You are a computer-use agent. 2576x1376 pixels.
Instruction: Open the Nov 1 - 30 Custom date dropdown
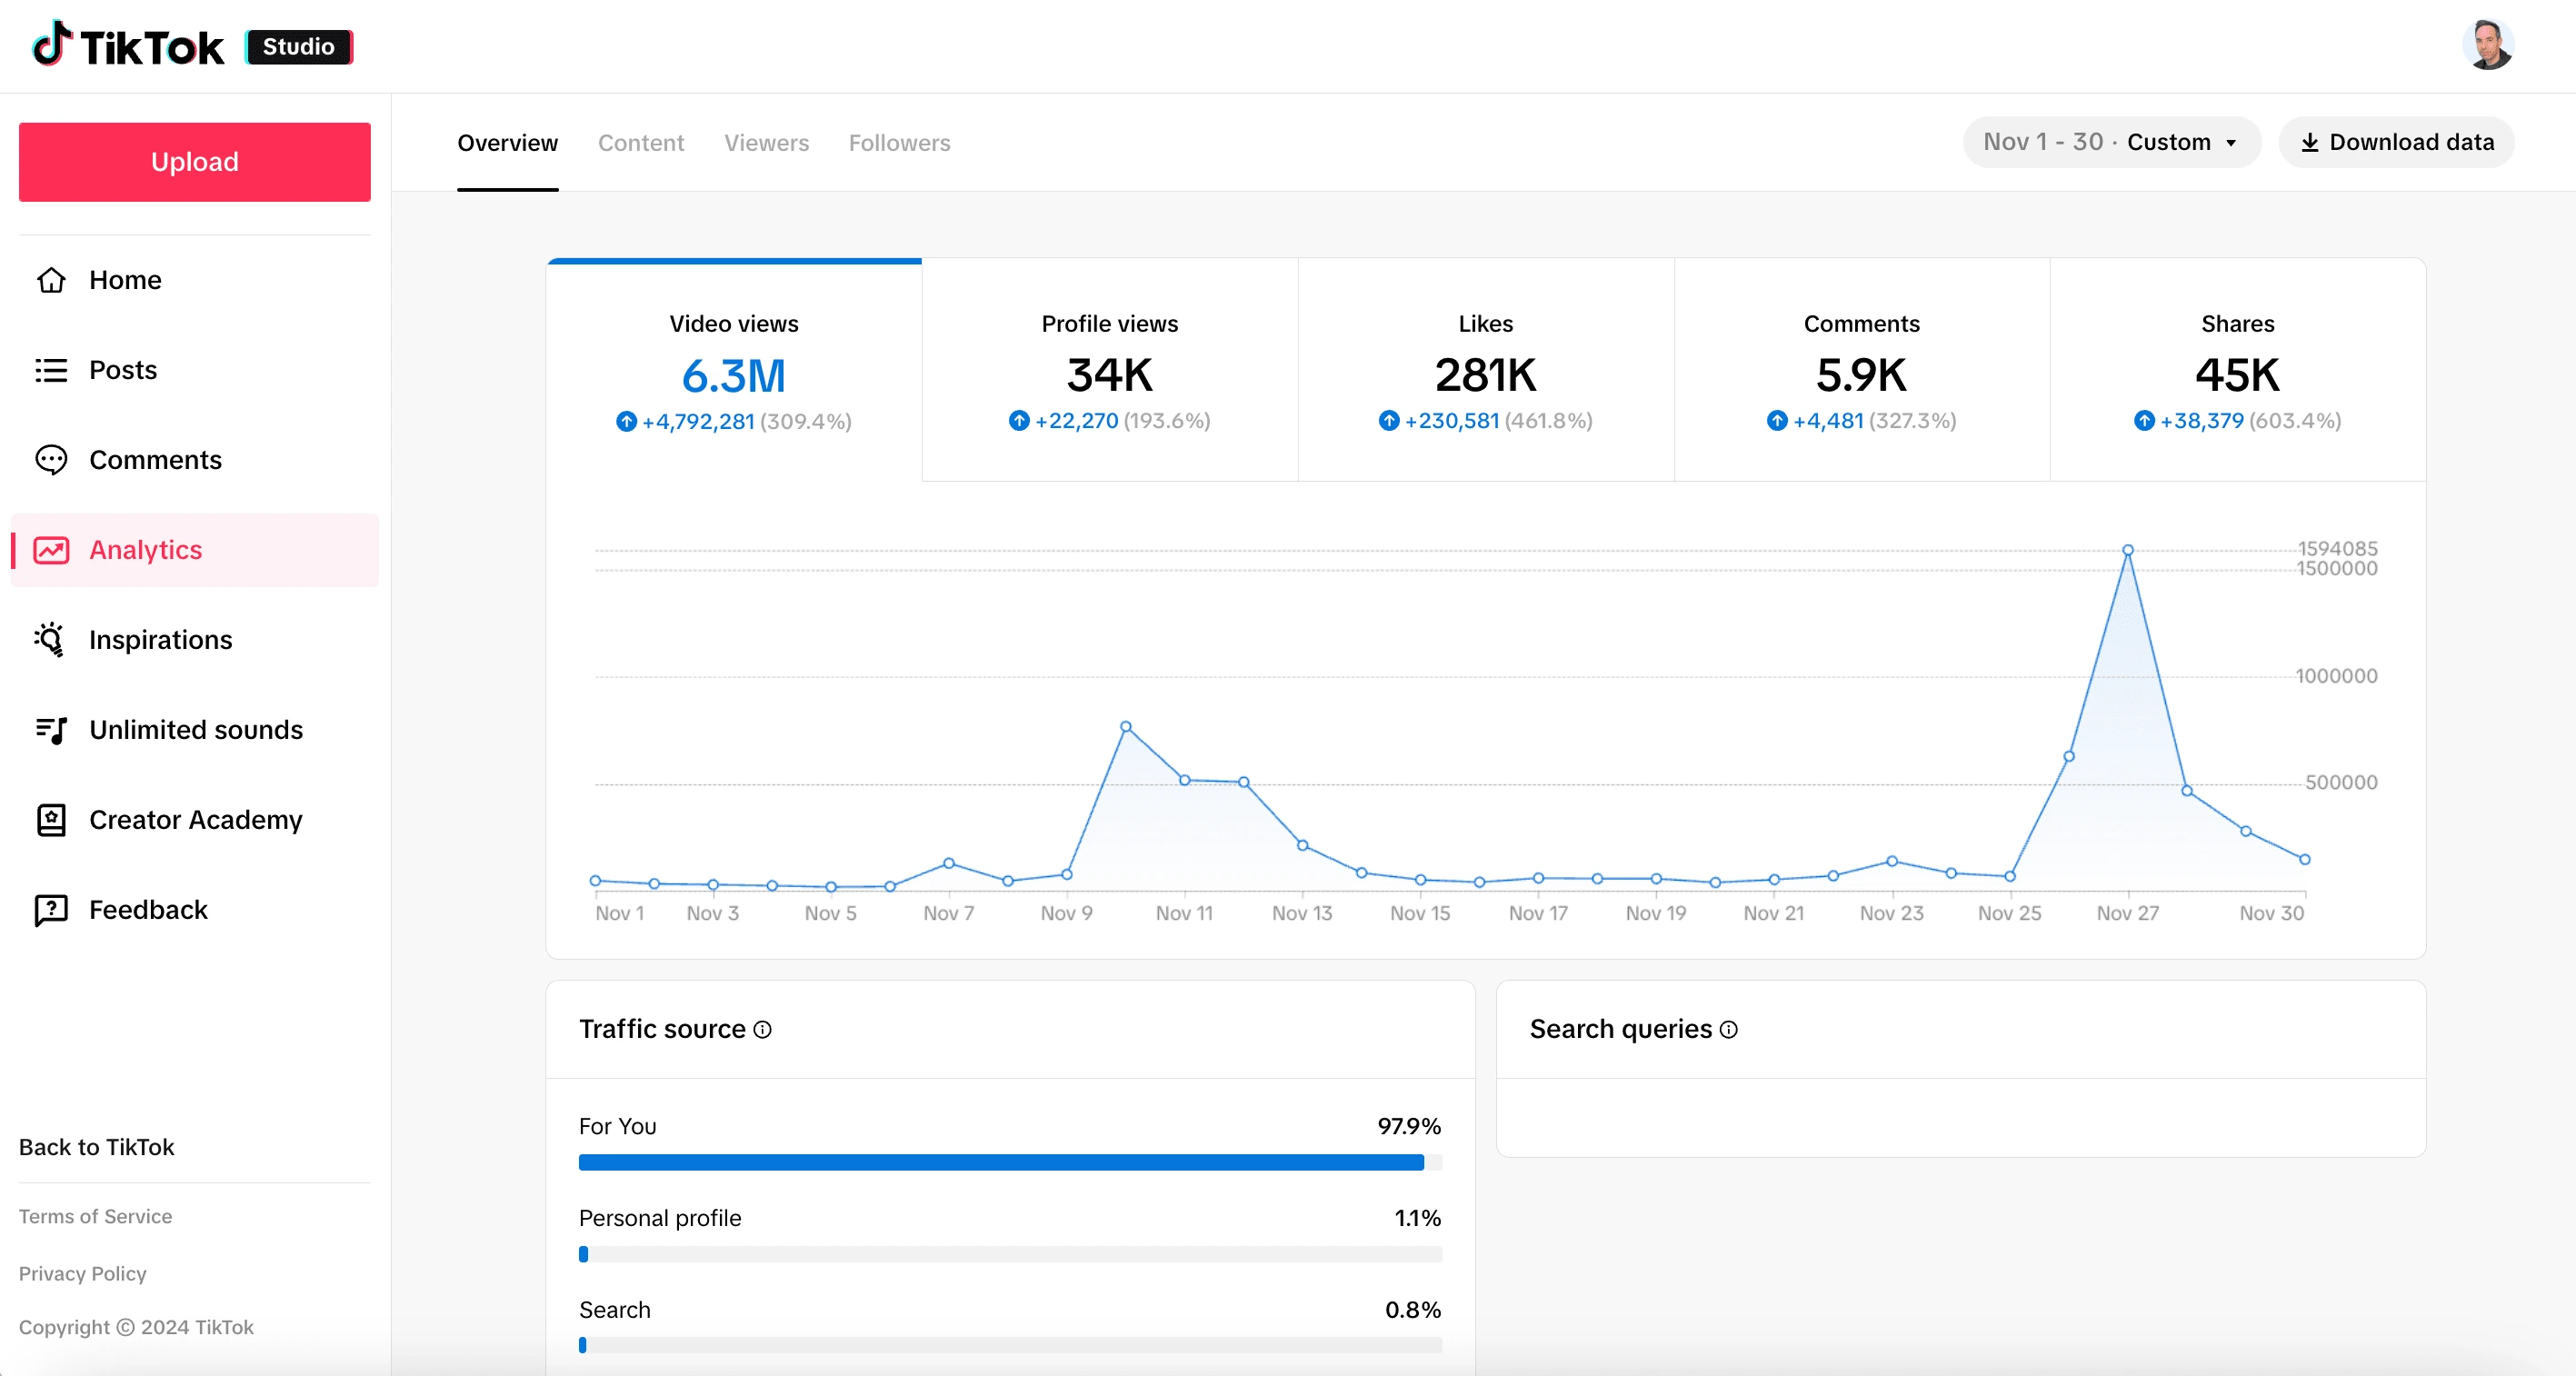(2112, 142)
